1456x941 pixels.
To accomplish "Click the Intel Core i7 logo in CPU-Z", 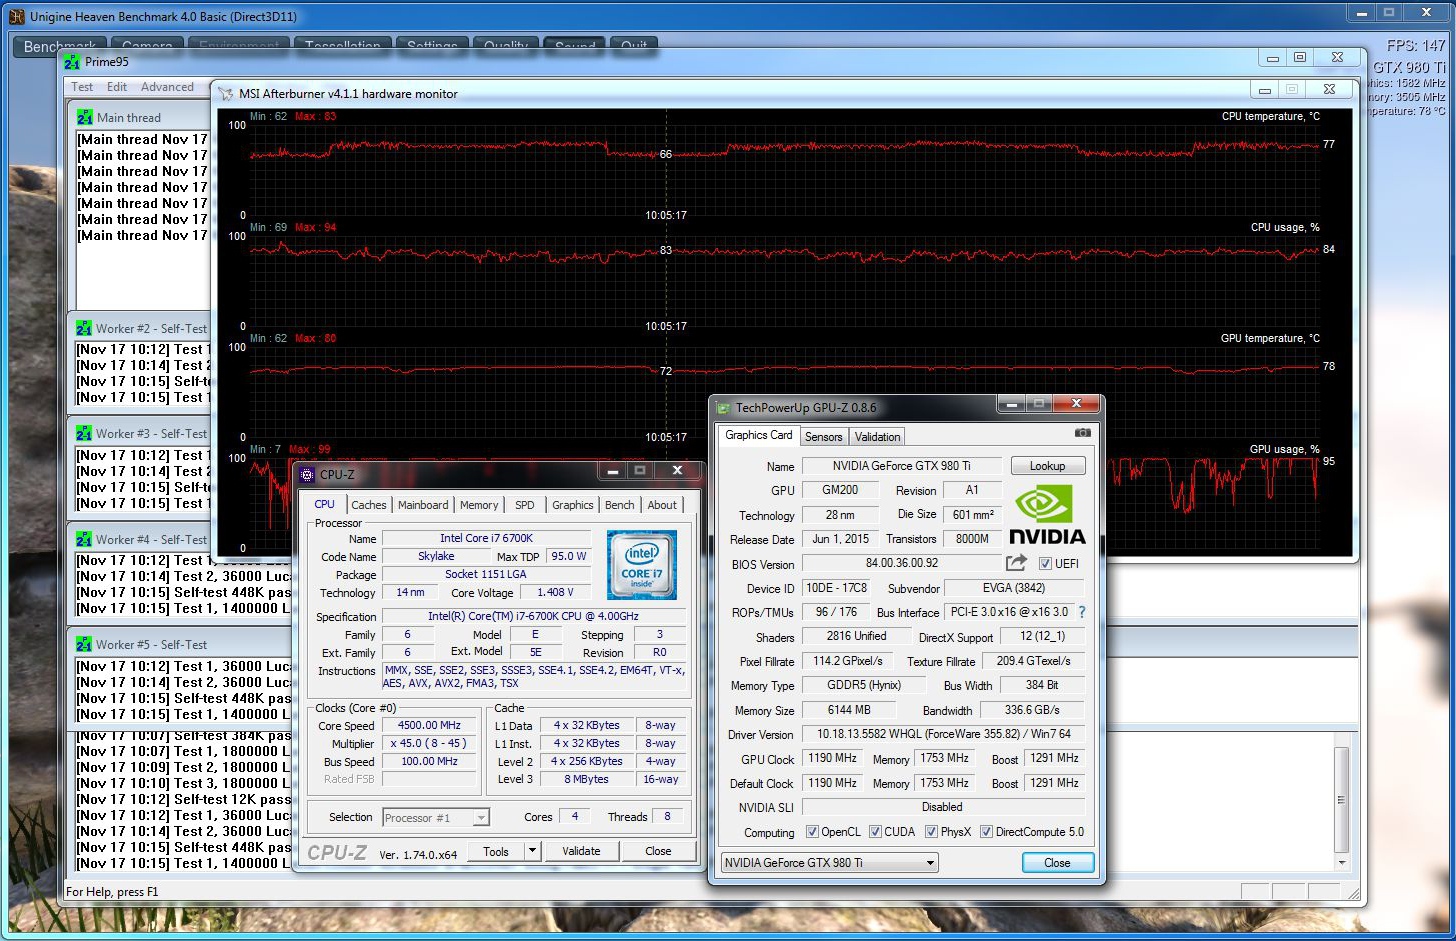I will point(642,565).
